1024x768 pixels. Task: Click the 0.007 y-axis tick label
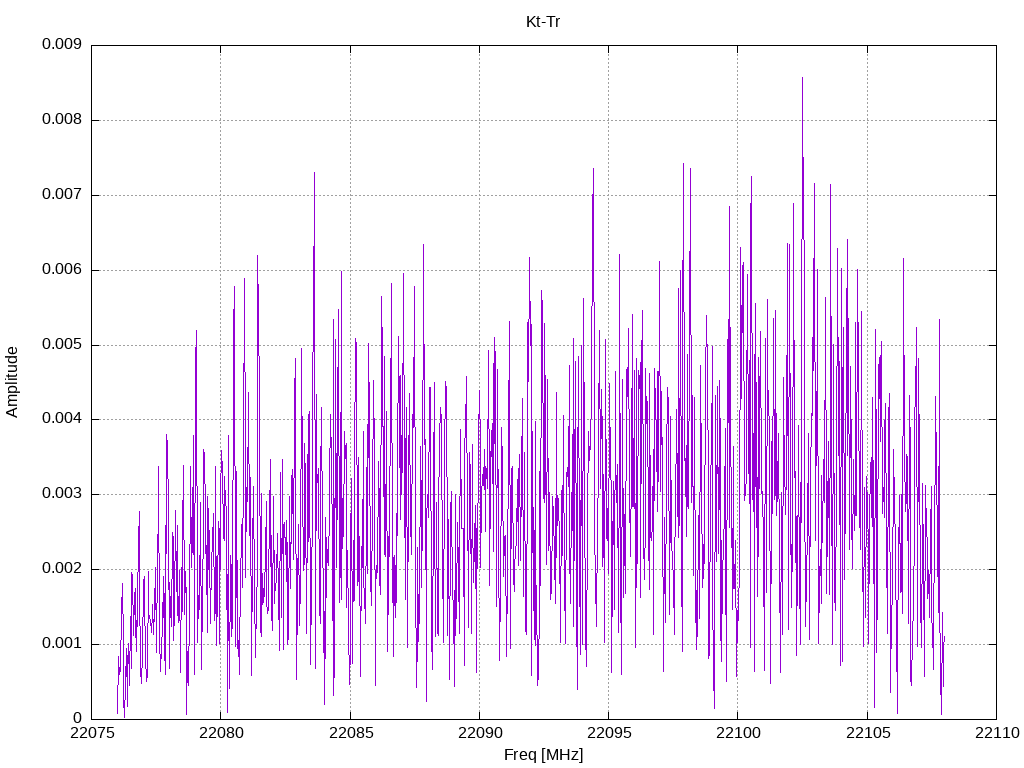click(62, 195)
